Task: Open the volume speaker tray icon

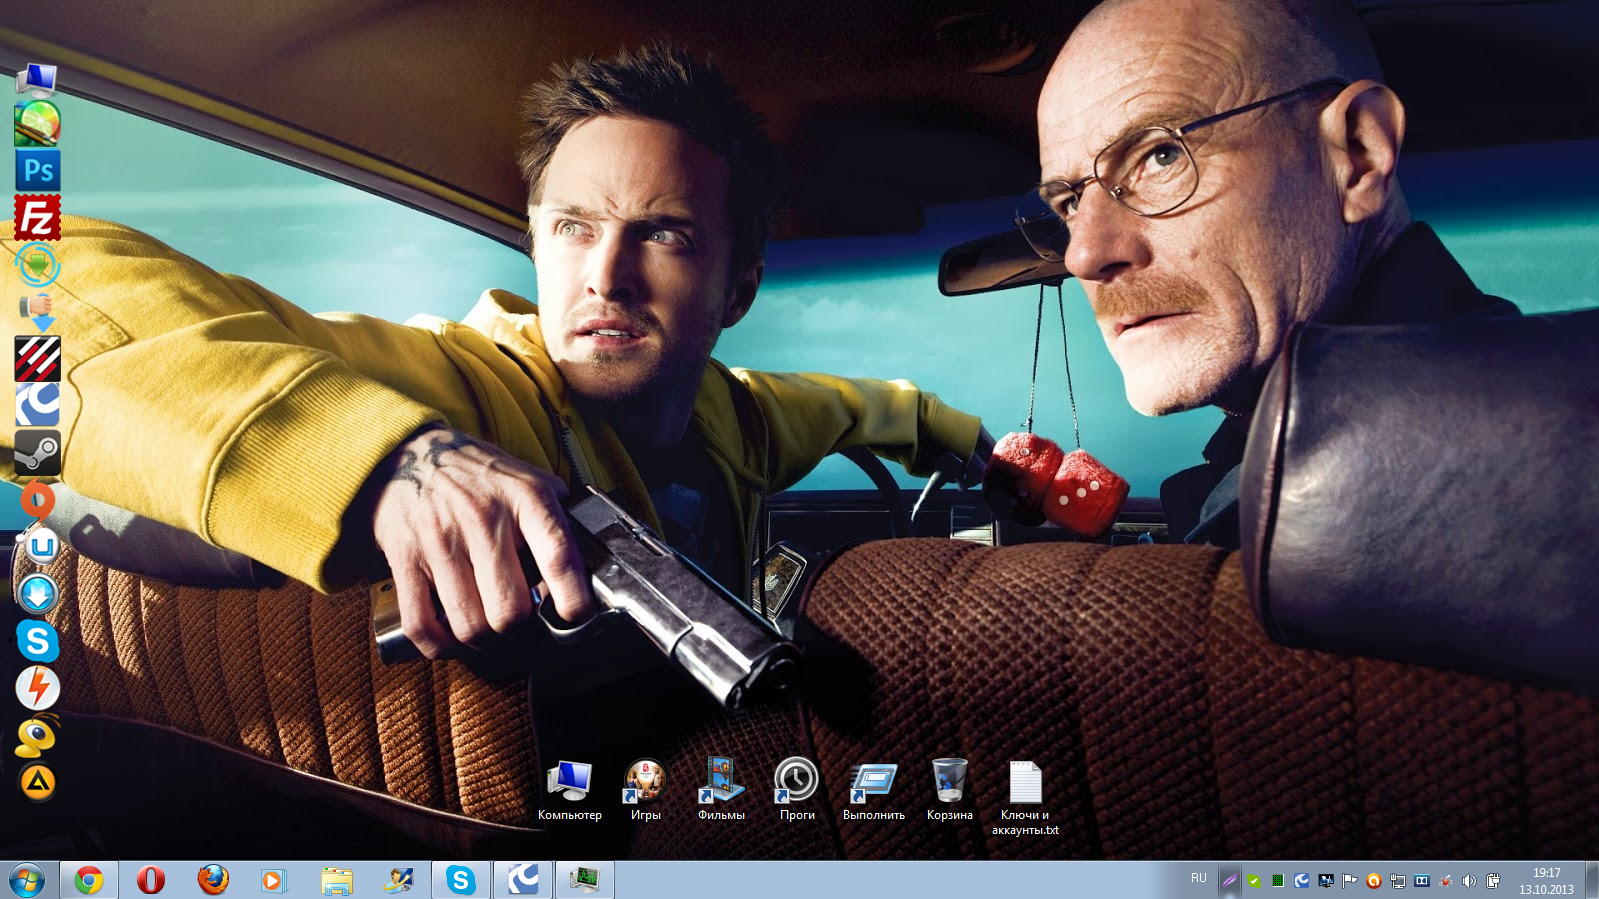Action: pyautogui.click(x=1469, y=881)
